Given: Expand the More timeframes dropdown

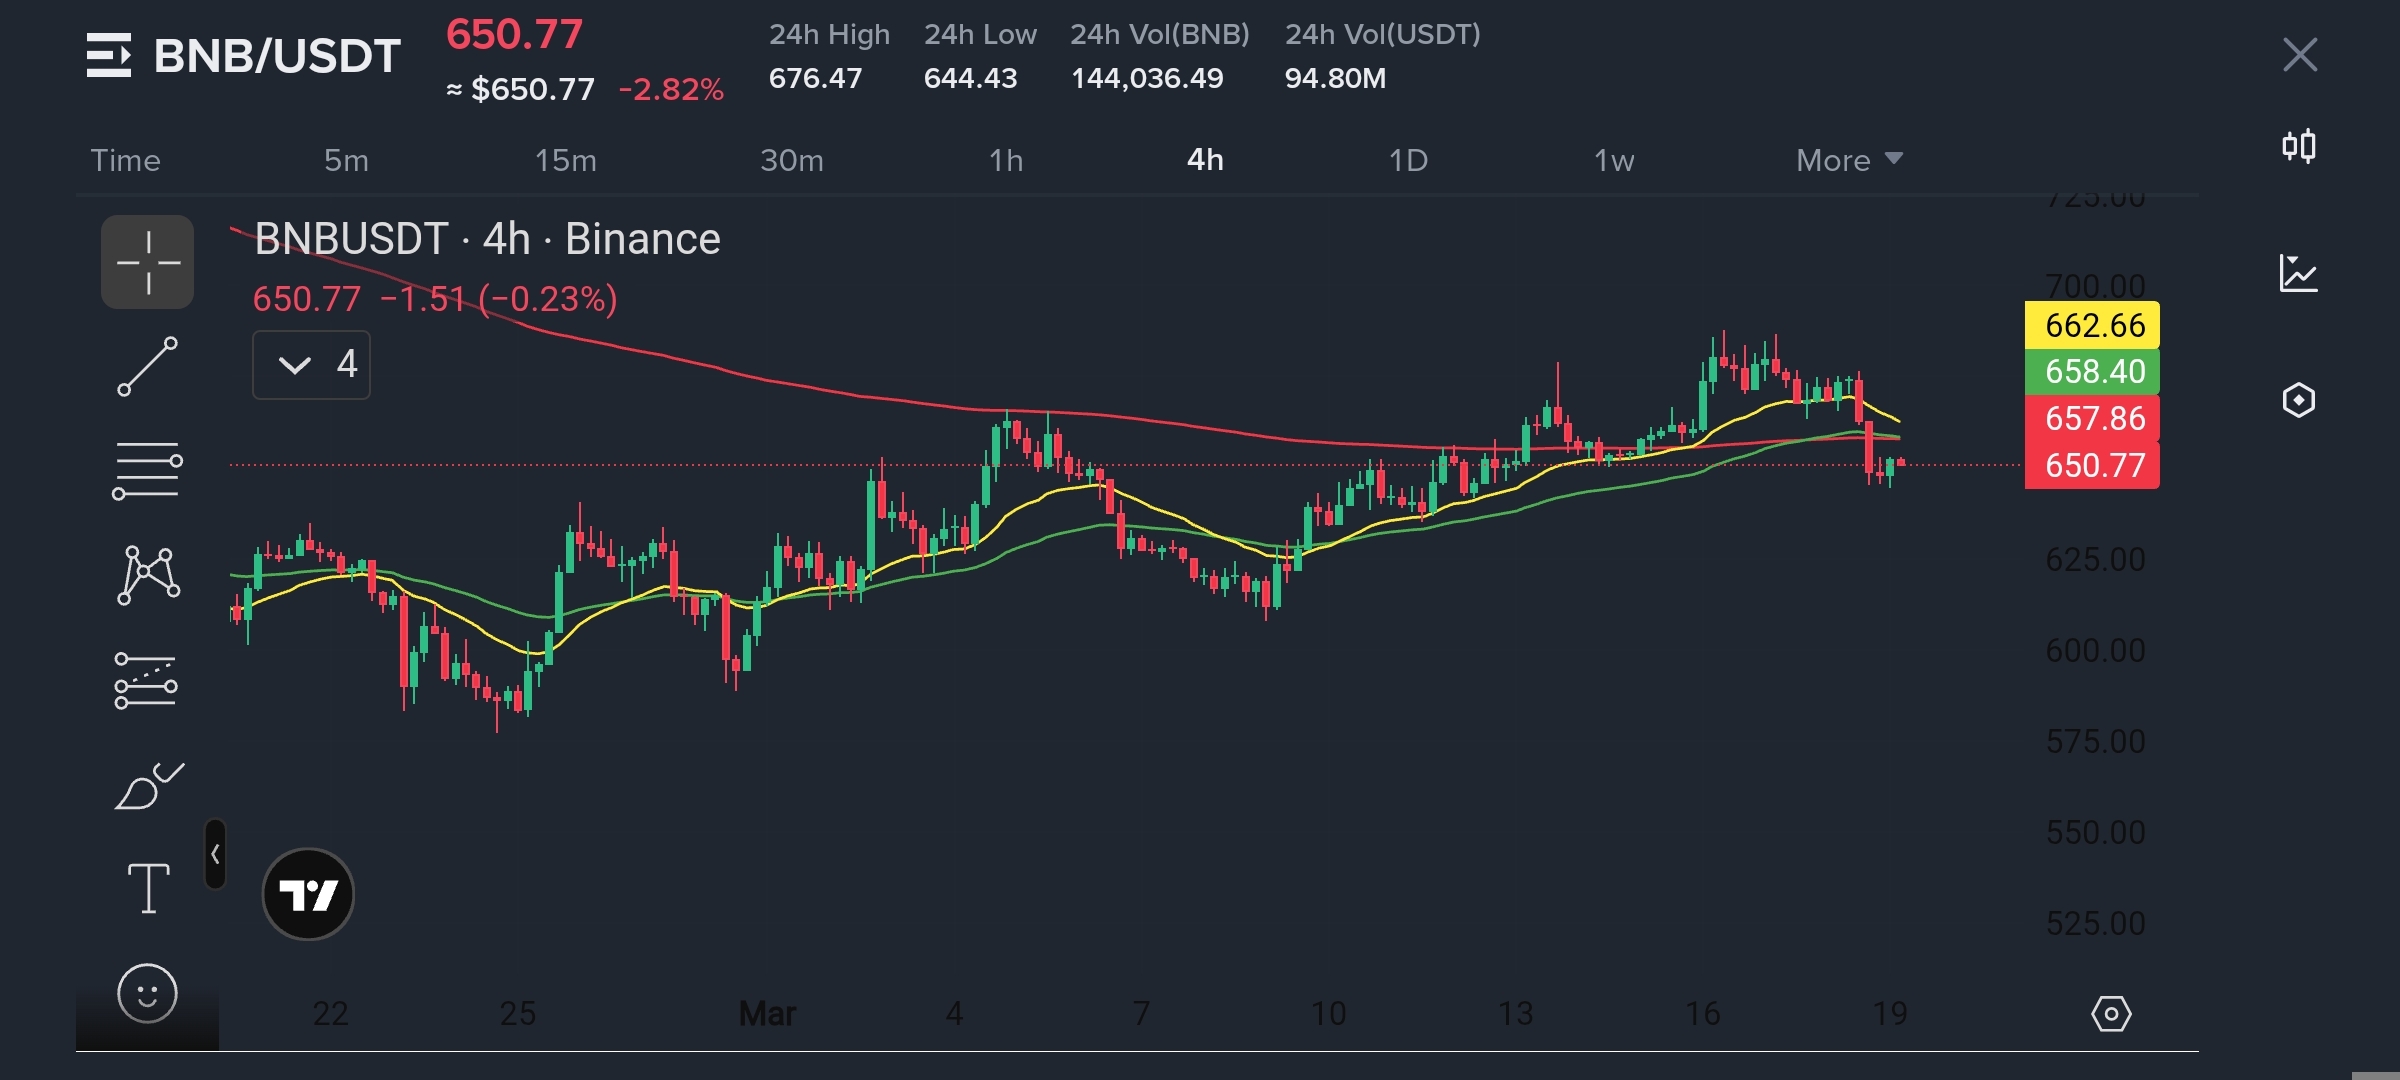Looking at the screenshot, I should point(1848,160).
